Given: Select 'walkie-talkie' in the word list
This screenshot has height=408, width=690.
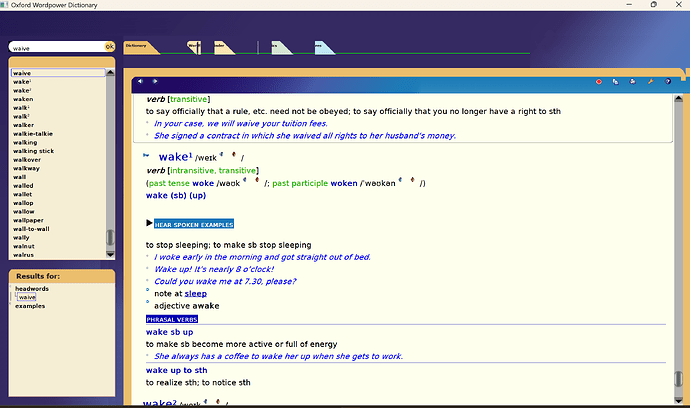Looking at the screenshot, I should coord(33,134).
